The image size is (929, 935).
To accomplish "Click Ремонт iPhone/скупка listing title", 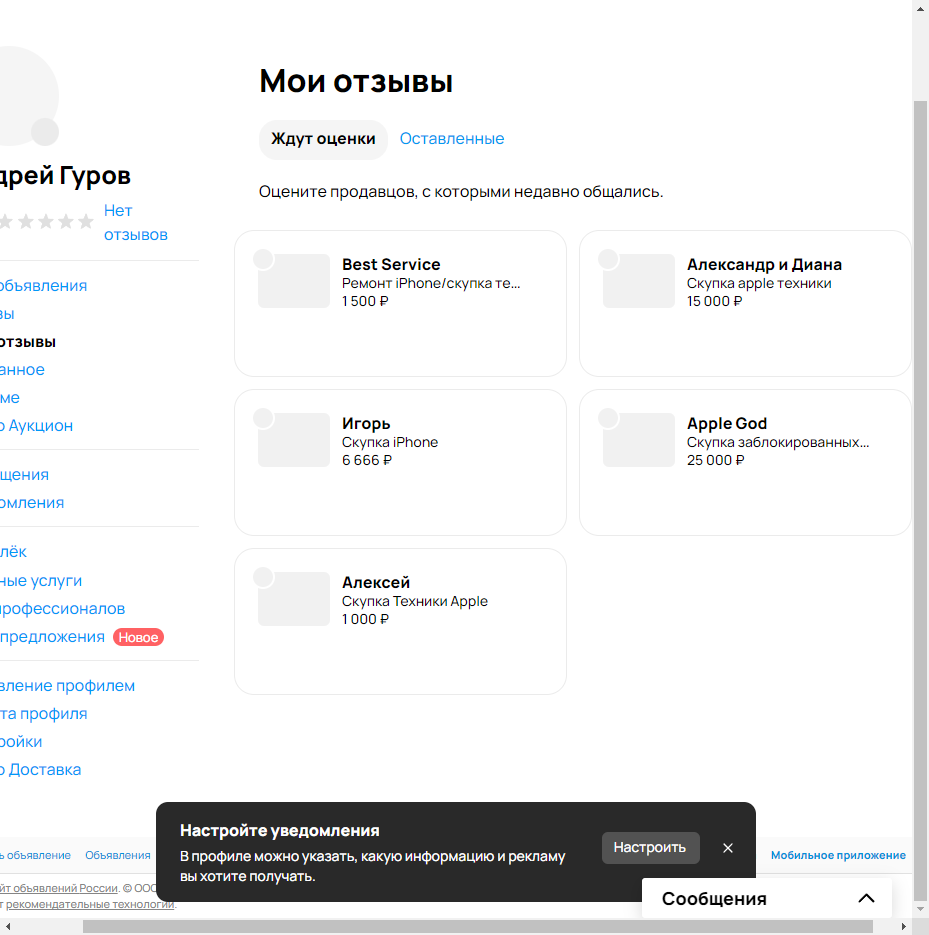I will (431, 283).
